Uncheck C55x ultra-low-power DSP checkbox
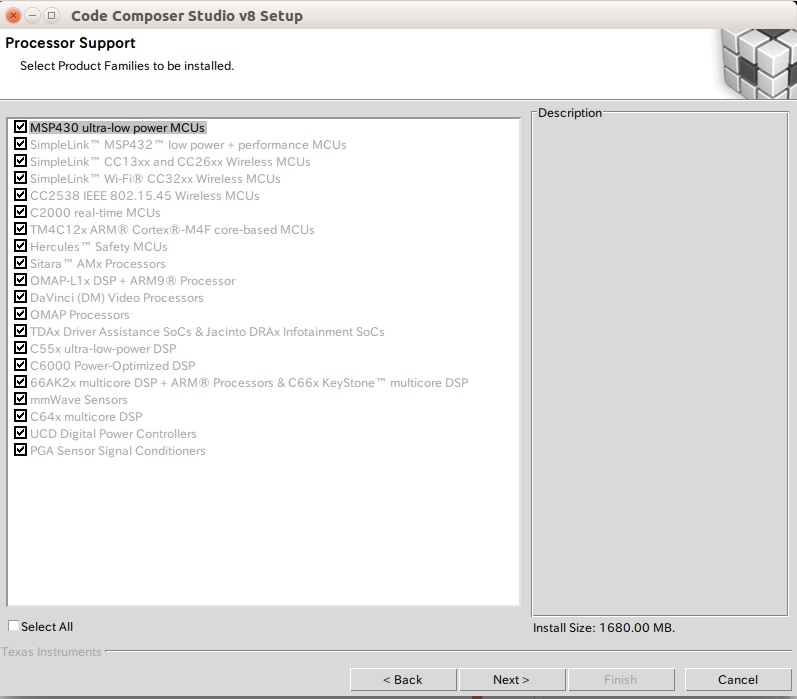 click(x=20, y=348)
